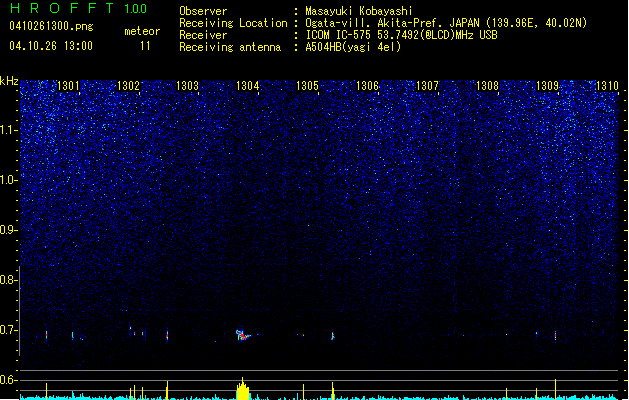Image resolution: width=629 pixels, height=400 pixels.
Task: Click the 0.8 frequency axis label
Action: (8, 280)
